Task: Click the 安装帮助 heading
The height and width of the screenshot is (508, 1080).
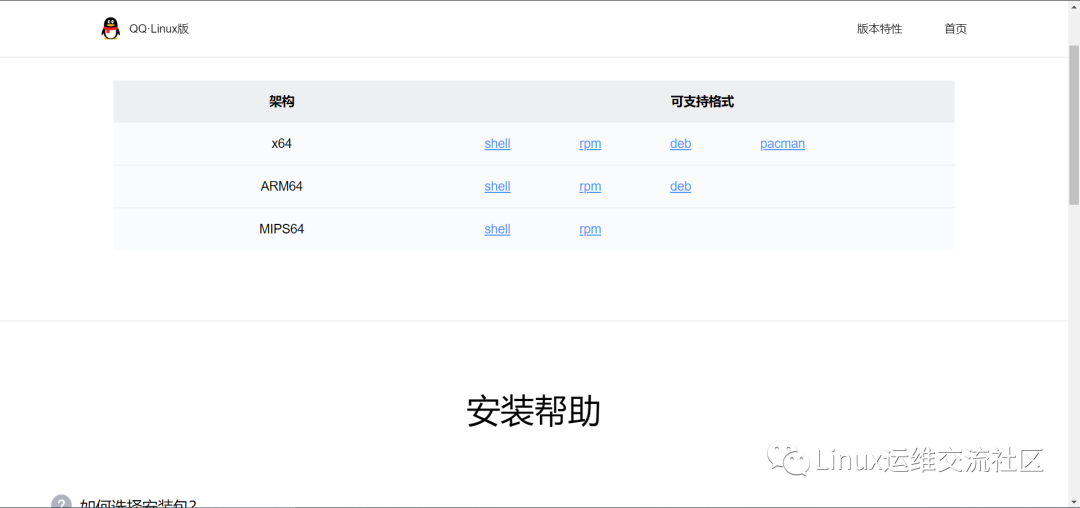Action: 534,412
